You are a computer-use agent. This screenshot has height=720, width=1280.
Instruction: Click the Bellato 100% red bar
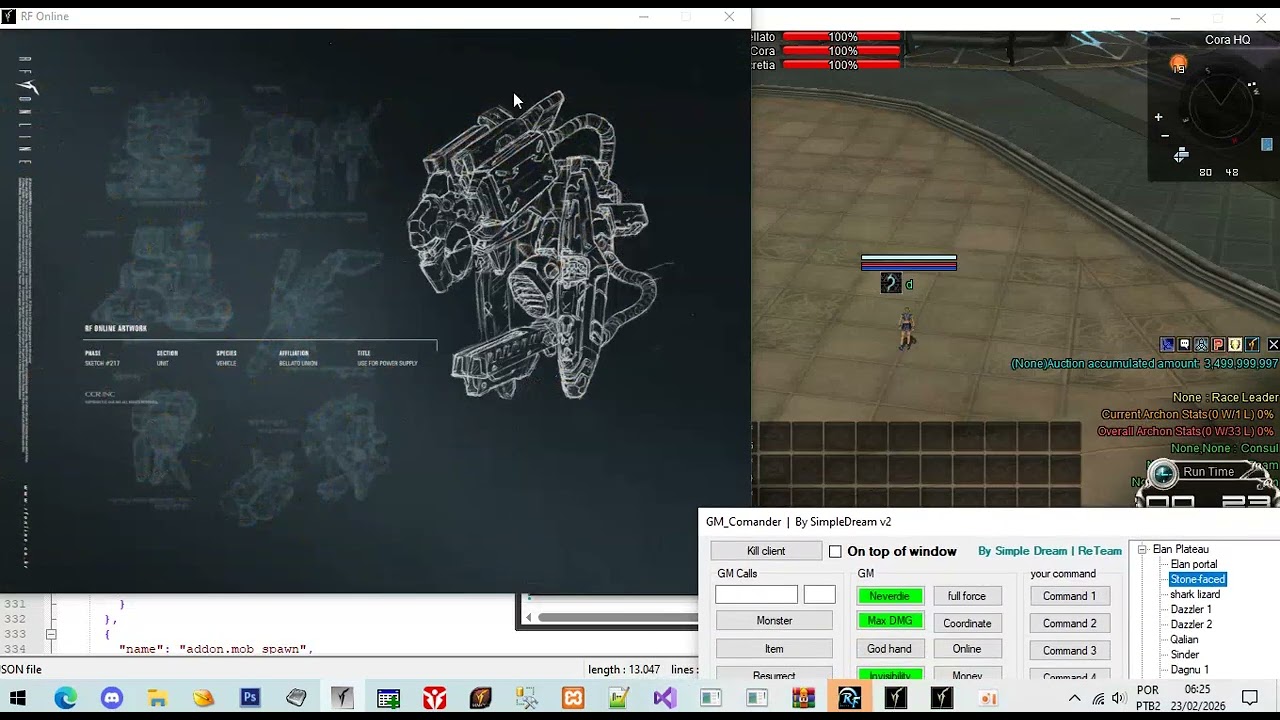[842, 37]
